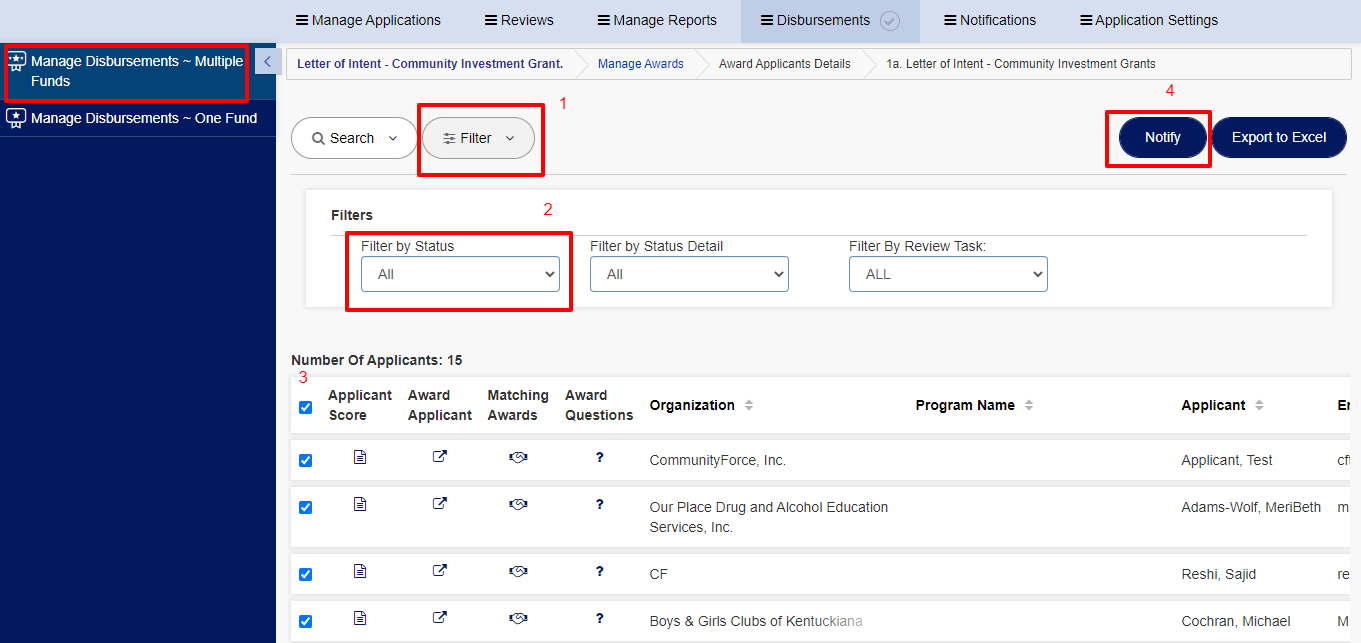Open the Filter By Review Task dropdown

pos(948,274)
